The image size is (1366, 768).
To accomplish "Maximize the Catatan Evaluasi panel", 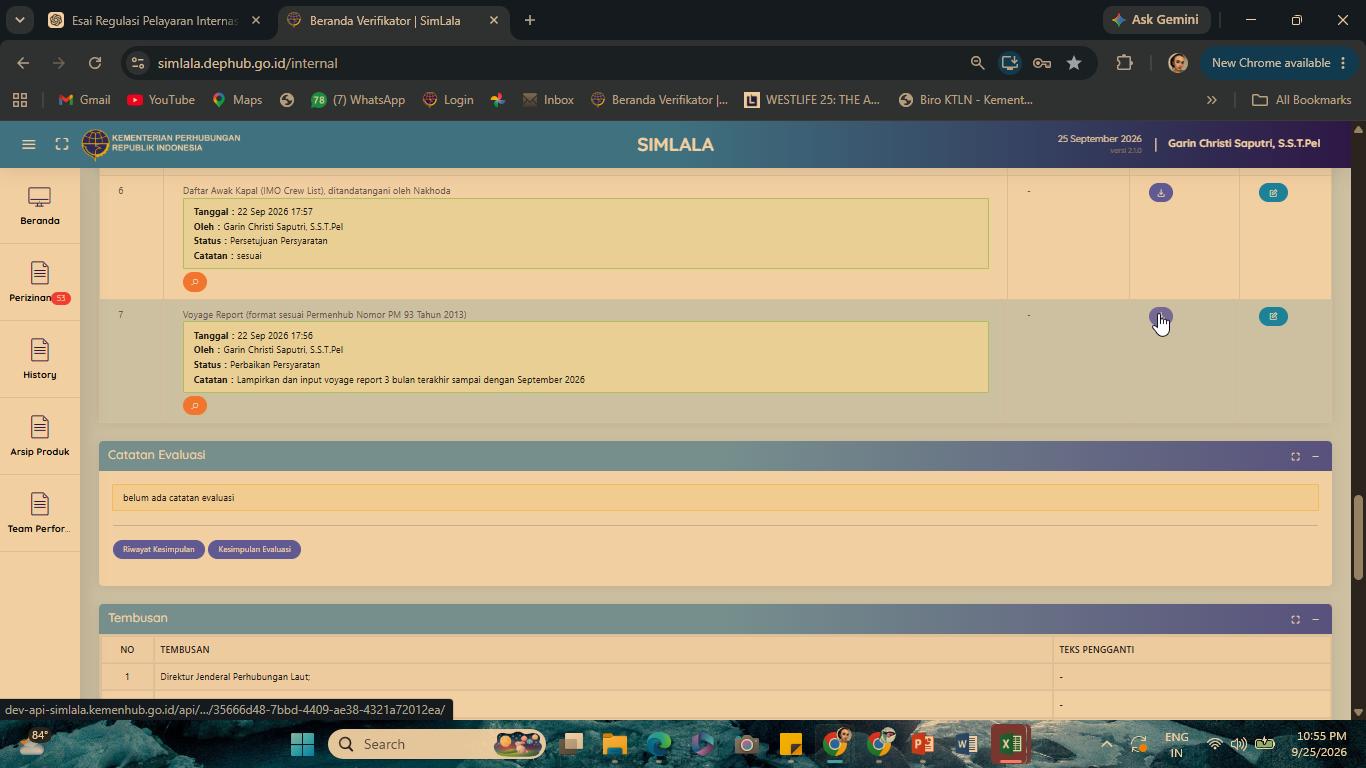I will tap(1295, 456).
